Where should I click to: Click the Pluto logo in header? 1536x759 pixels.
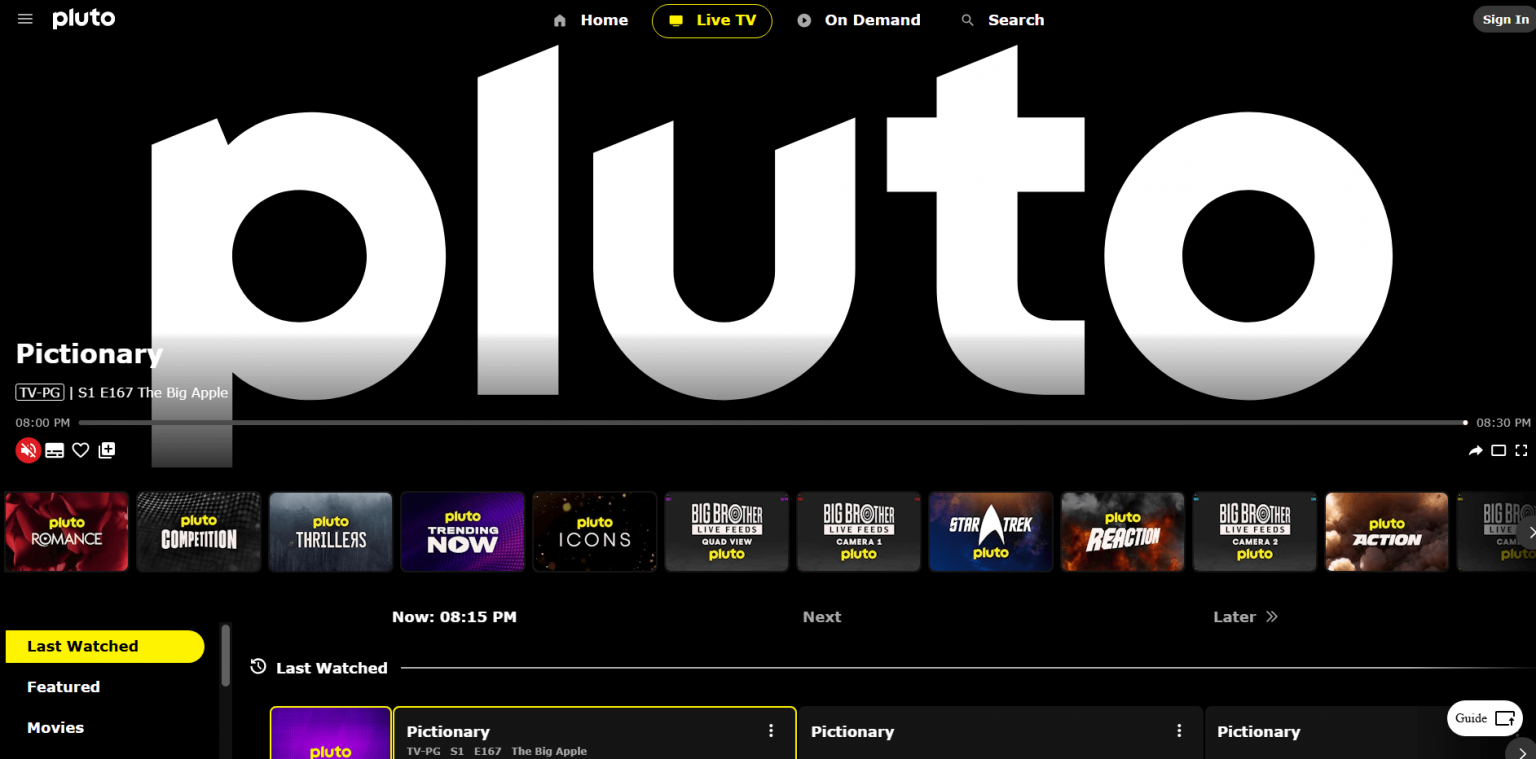coord(83,19)
